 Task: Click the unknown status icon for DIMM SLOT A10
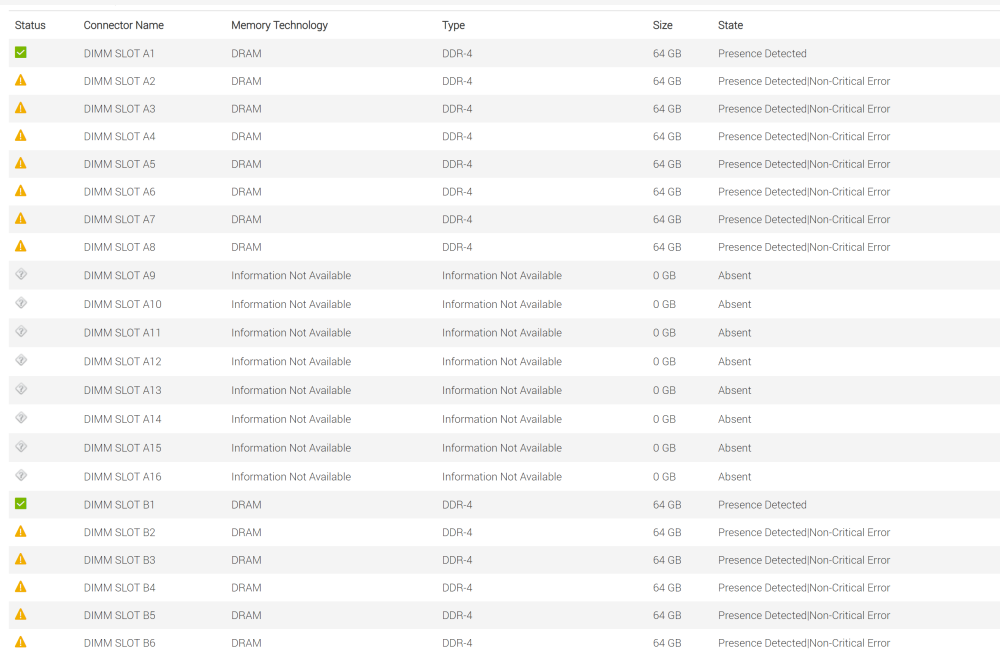pos(21,303)
